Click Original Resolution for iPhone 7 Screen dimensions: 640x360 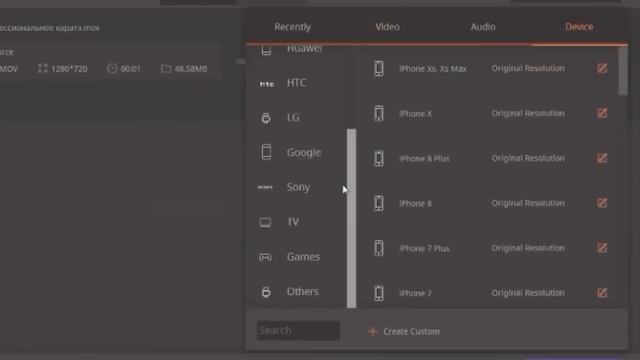click(528, 293)
